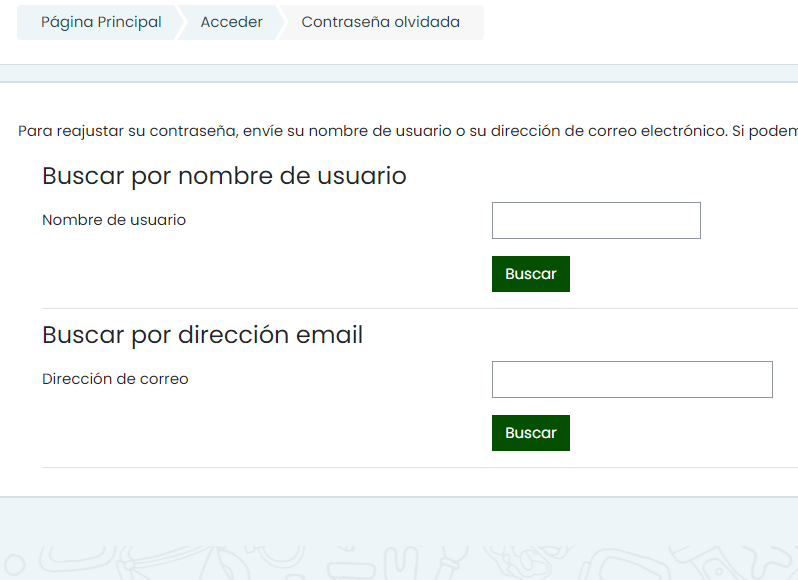Click the light blue bar below breadcrumbs

399,73
